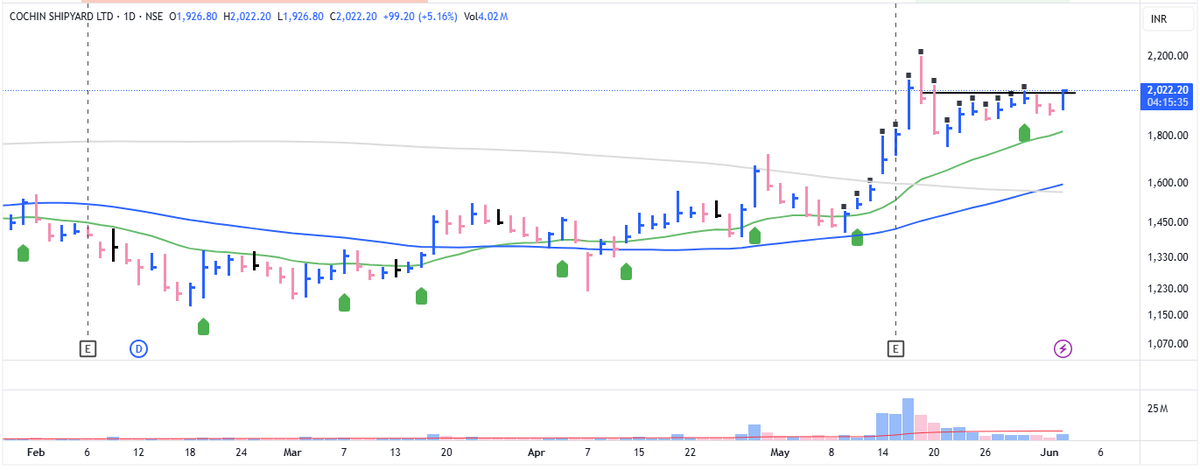Click the green signal marker under early February bars
The image size is (1200, 470).
(x=24, y=254)
